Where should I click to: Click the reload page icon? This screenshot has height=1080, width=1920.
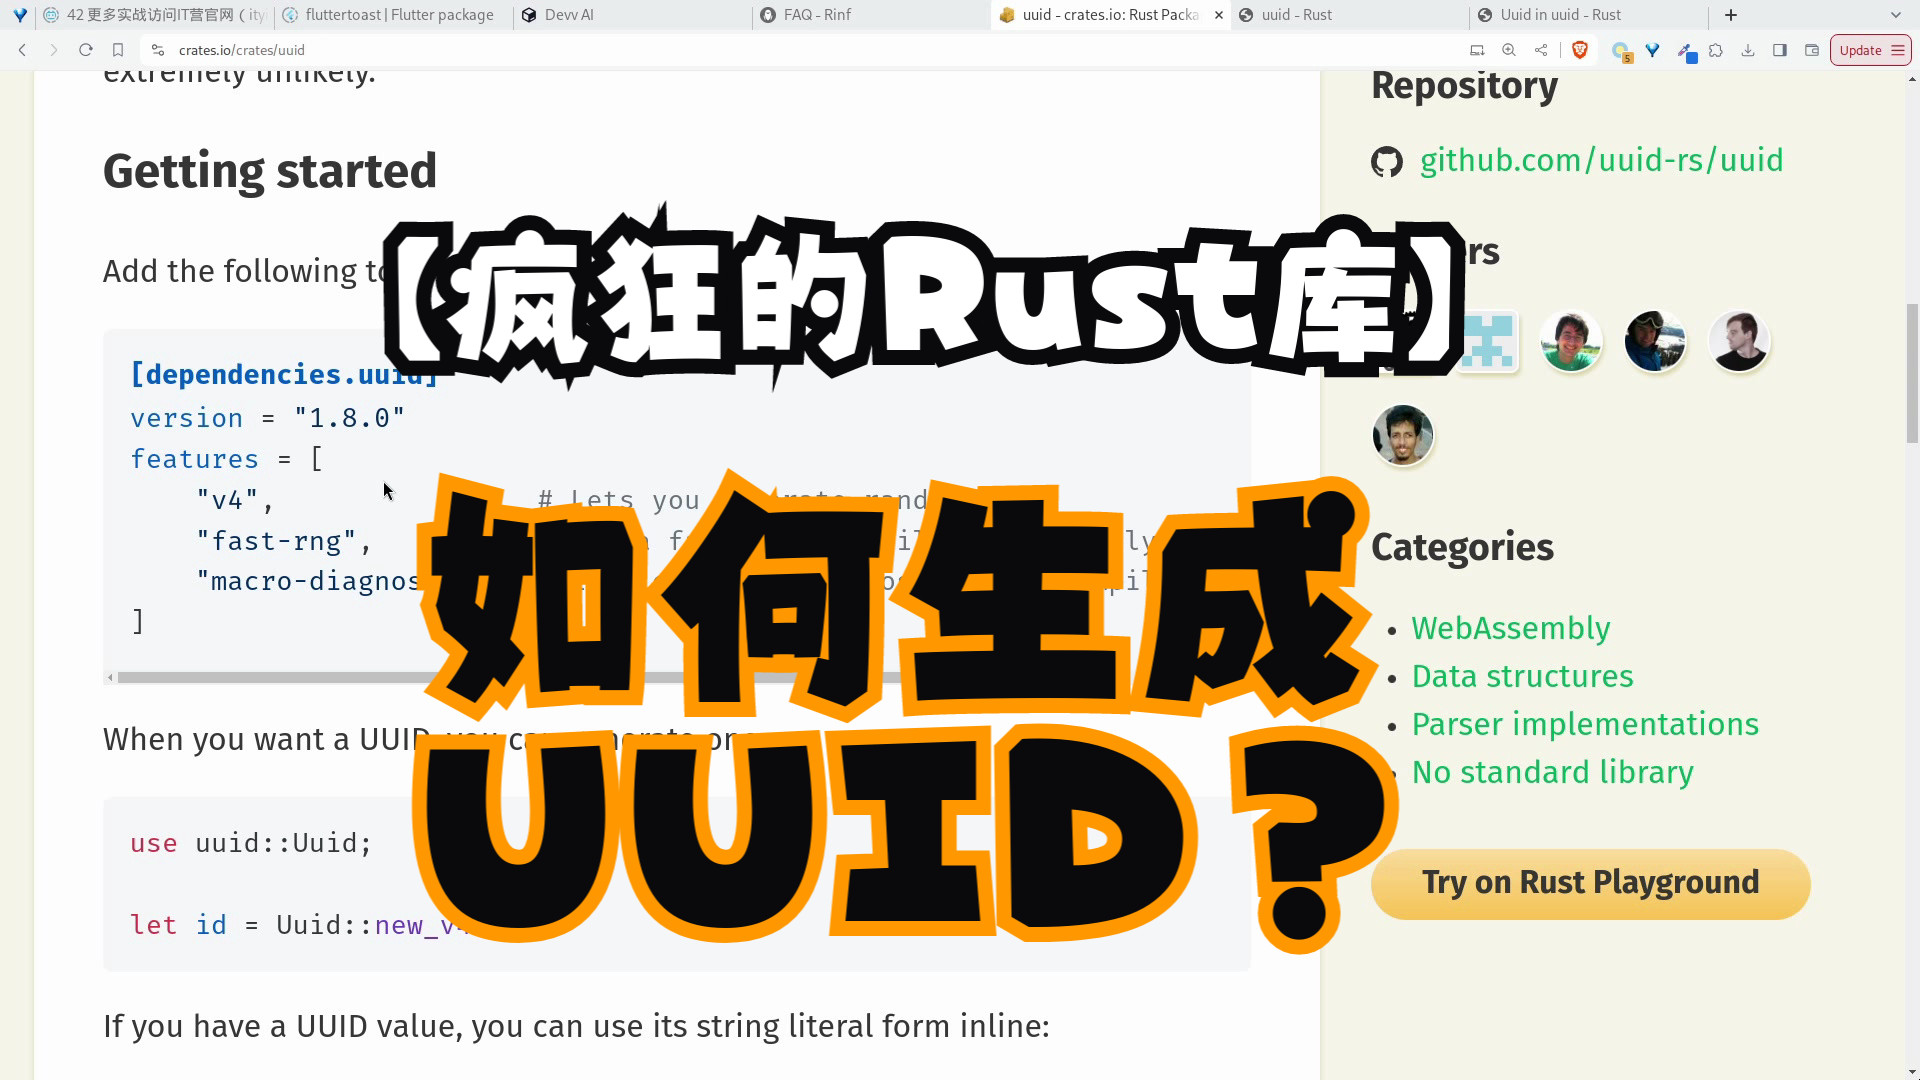point(84,50)
